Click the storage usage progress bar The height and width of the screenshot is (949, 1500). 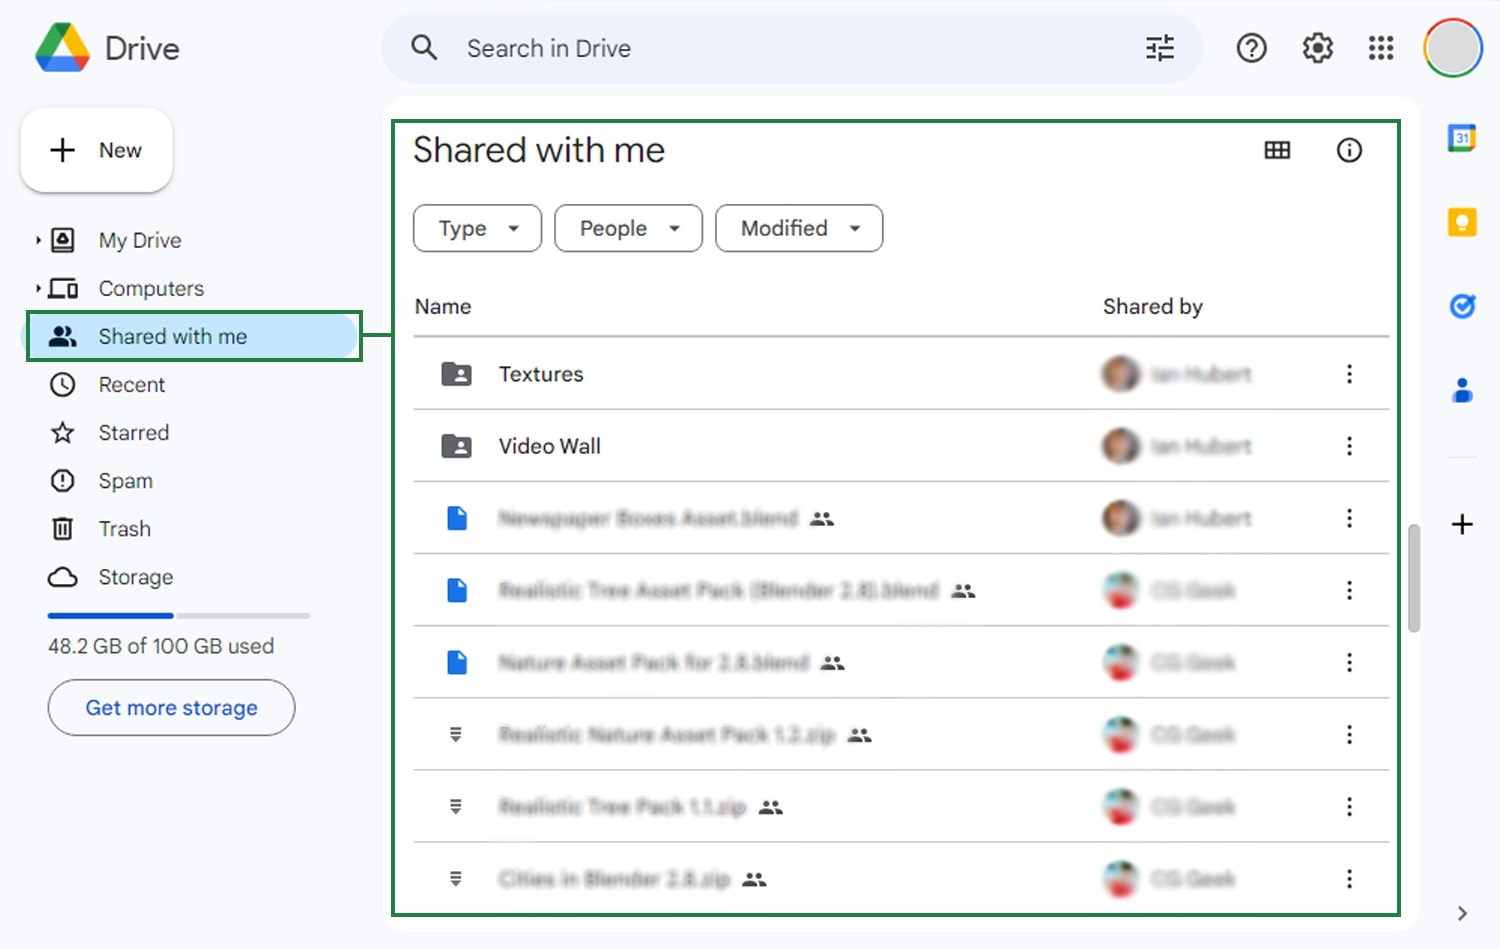(178, 615)
